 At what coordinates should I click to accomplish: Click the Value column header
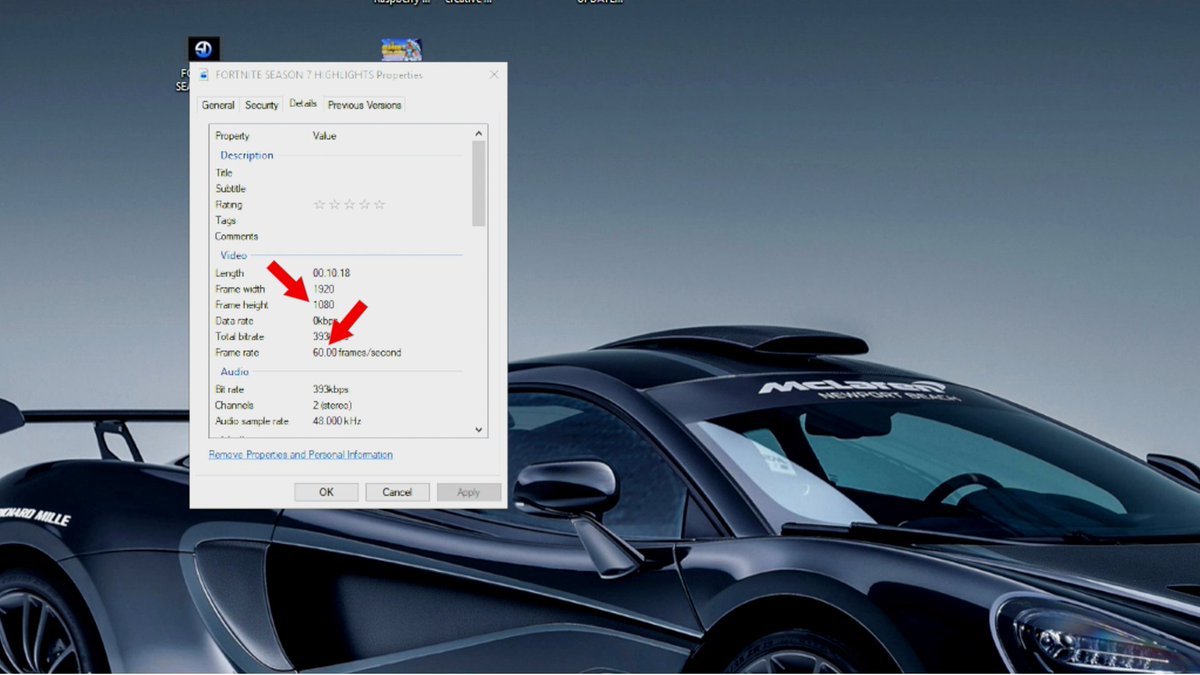coord(325,136)
